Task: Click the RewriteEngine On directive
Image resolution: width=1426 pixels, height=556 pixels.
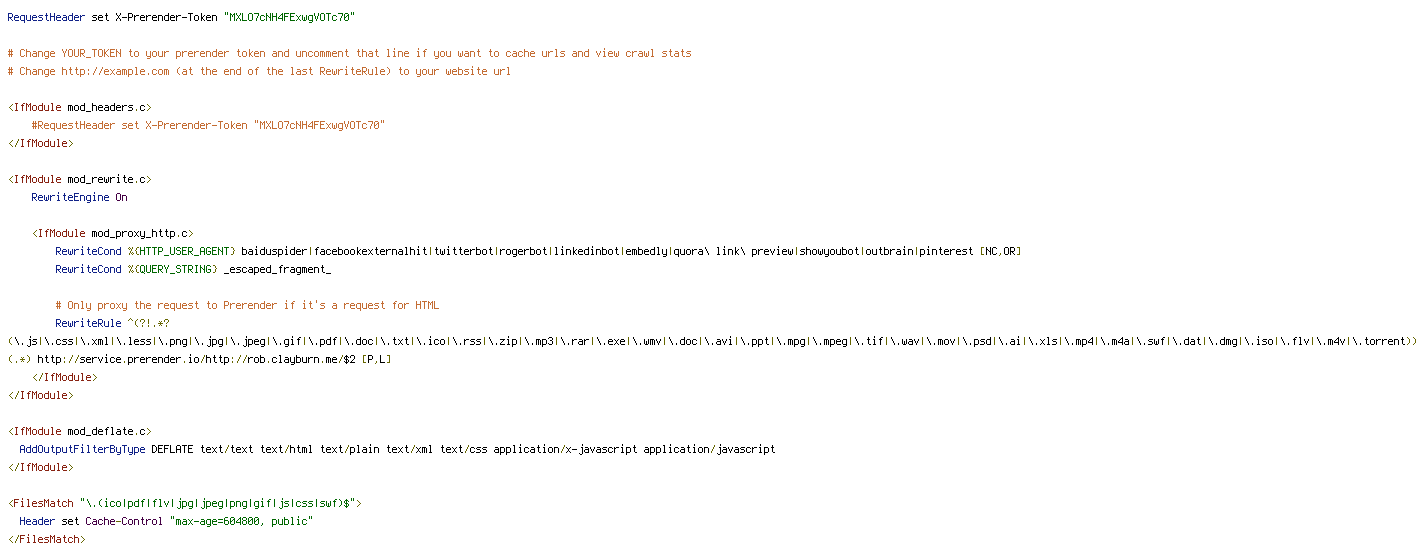Action: [79, 197]
